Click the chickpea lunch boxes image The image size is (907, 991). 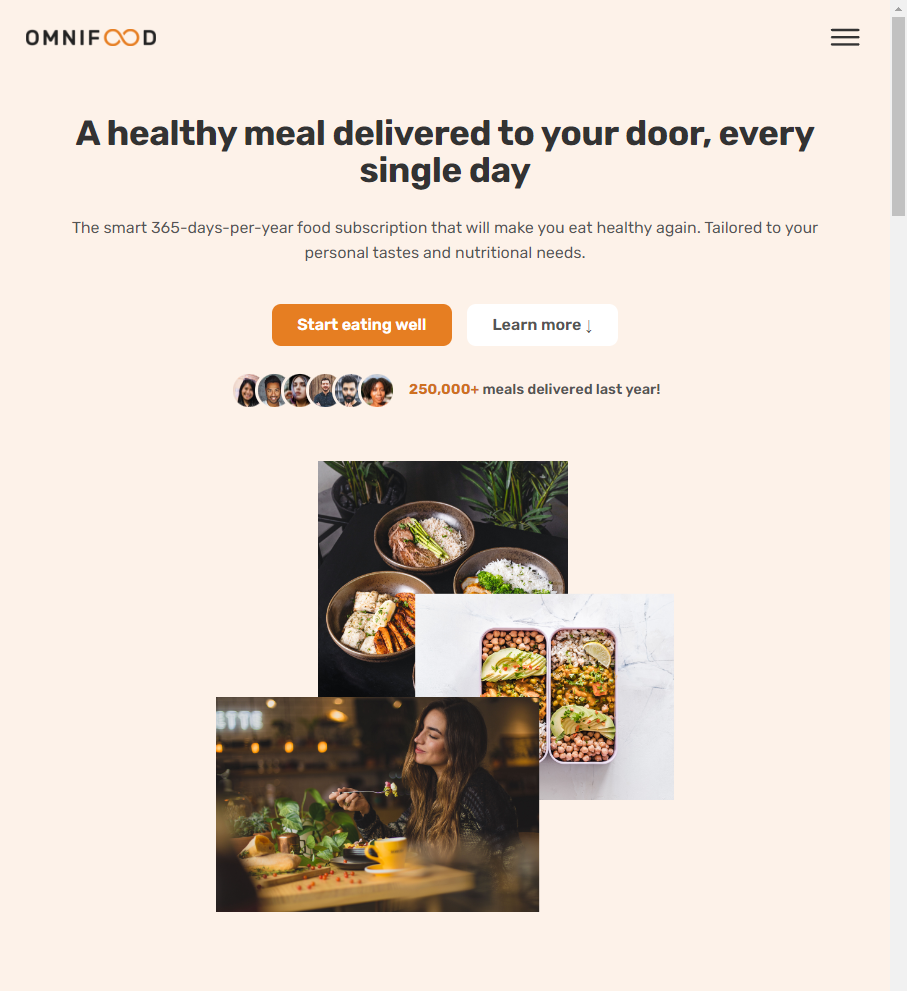[x=607, y=695]
